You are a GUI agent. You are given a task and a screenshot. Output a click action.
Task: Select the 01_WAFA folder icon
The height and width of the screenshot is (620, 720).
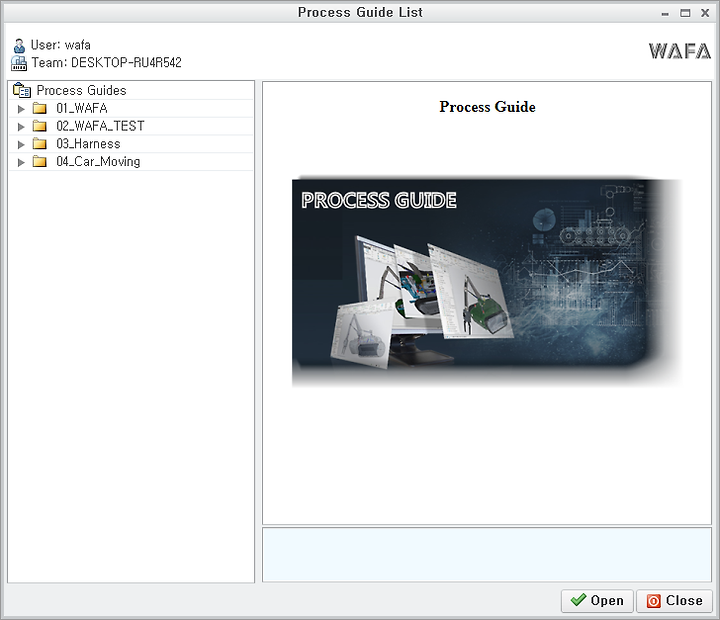point(40,108)
